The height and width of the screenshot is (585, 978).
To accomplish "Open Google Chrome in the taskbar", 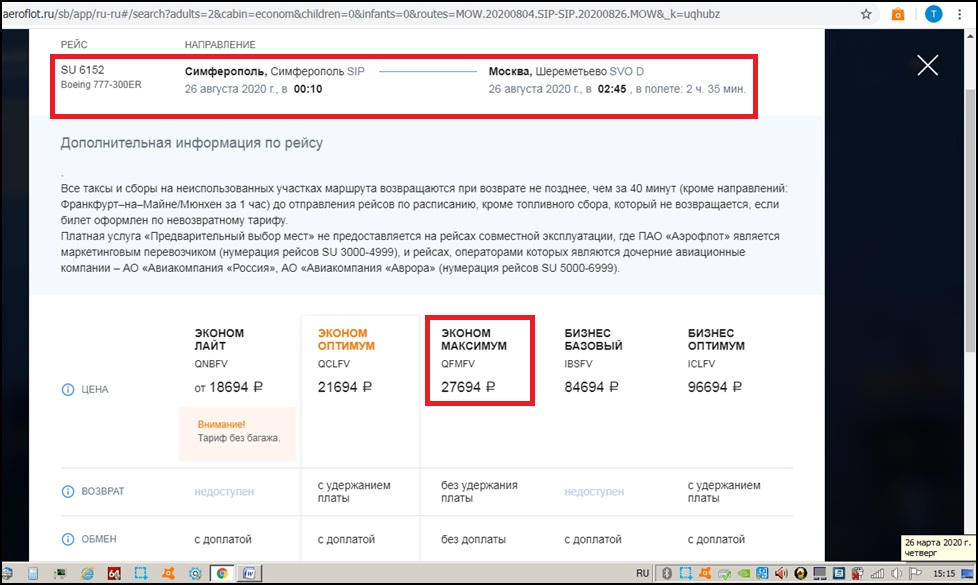I will (222, 573).
